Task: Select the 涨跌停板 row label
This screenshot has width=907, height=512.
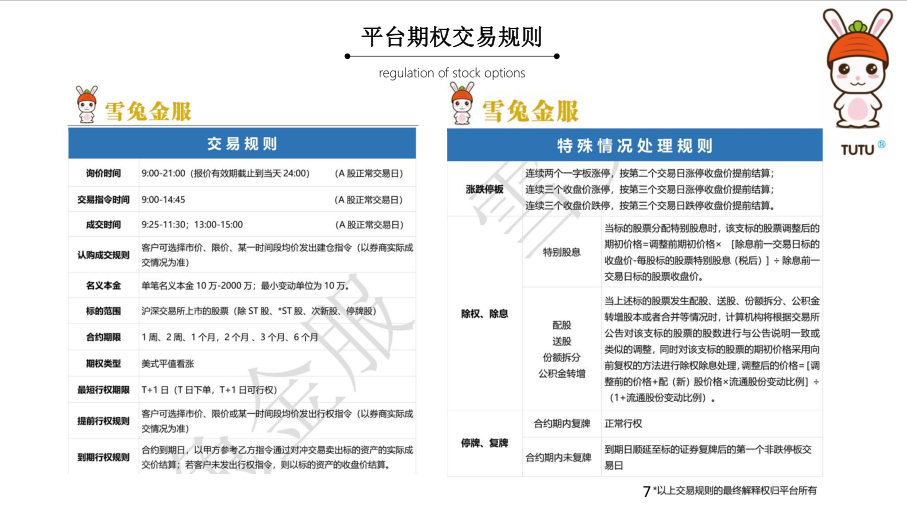Action: (x=484, y=189)
